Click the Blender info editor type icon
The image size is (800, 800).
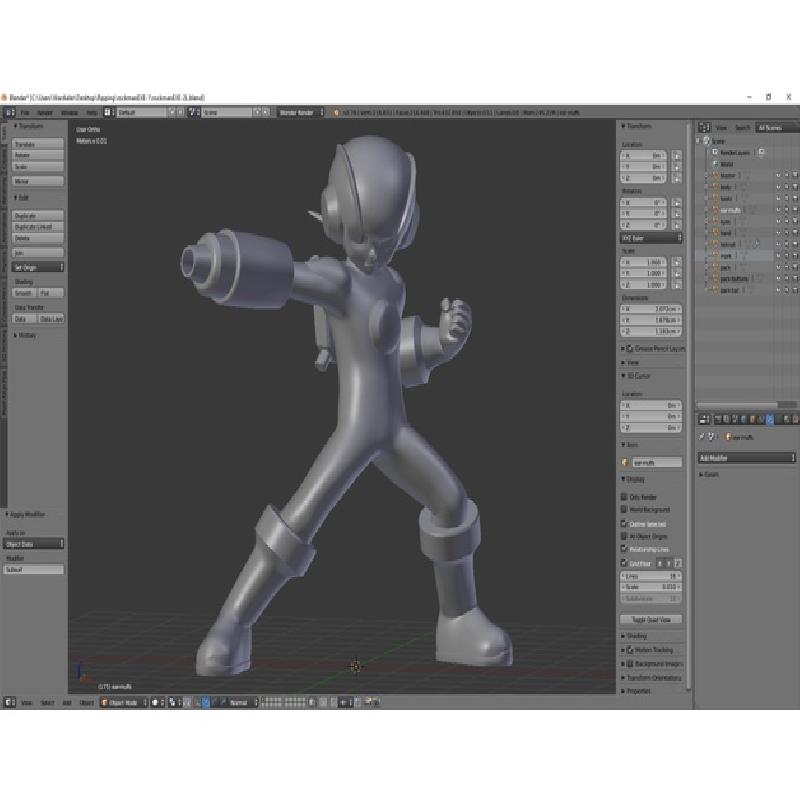[x=8, y=113]
